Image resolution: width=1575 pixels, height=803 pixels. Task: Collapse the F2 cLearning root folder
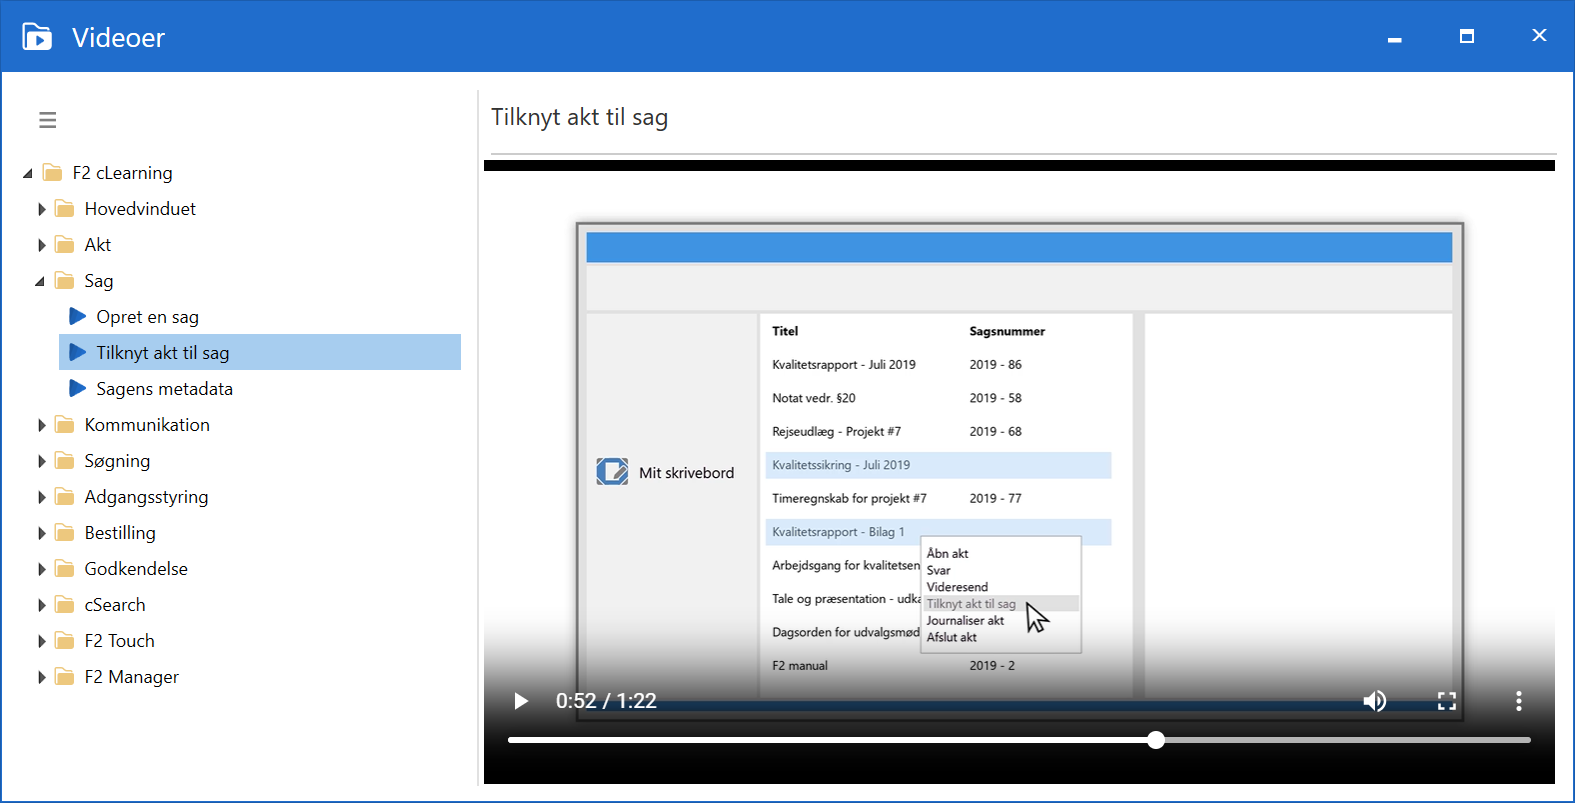click(28, 174)
